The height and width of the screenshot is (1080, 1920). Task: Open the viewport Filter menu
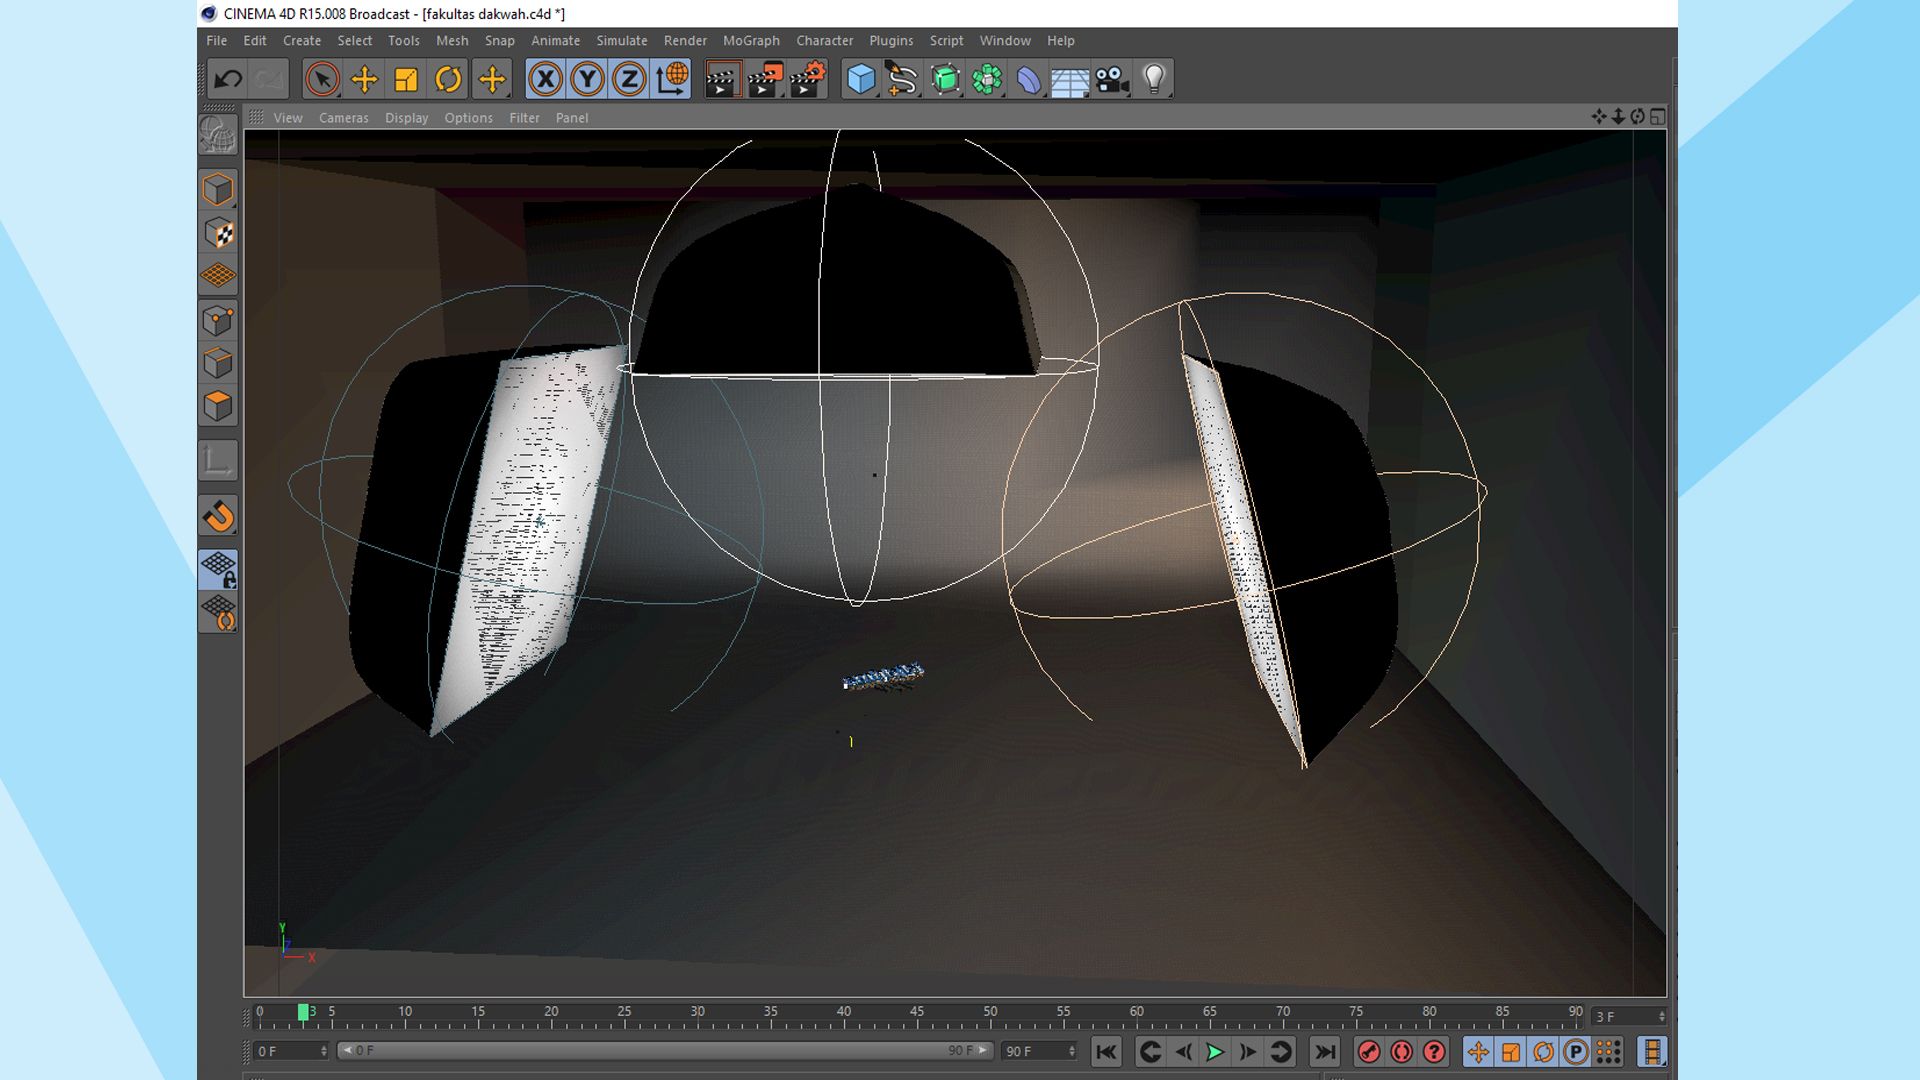pyautogui.click(x=524, y=118)
